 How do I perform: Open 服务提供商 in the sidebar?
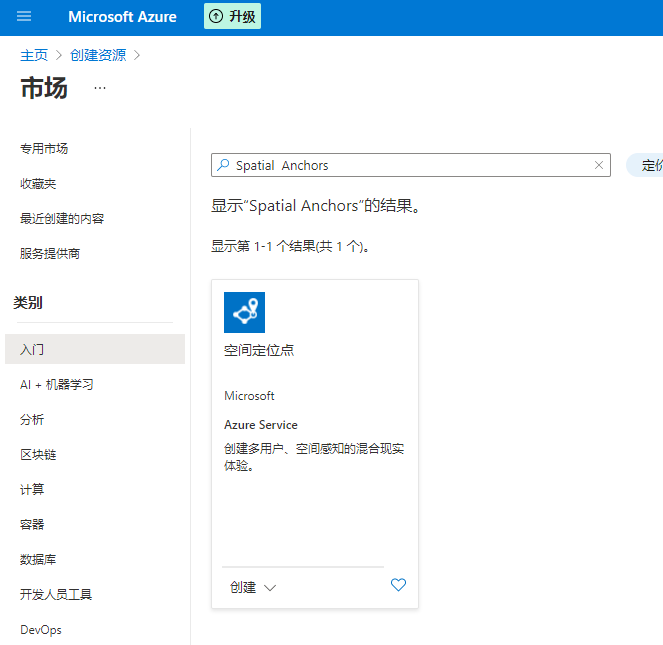[x=50, y=254]
